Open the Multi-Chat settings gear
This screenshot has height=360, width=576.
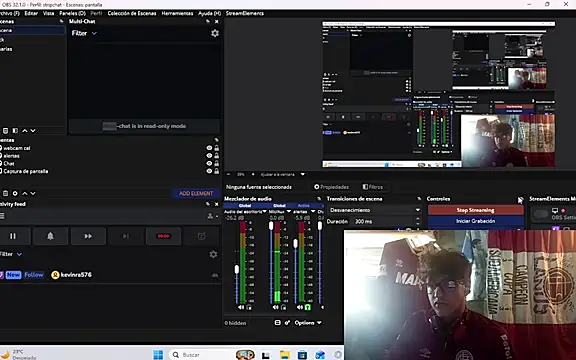215,33
